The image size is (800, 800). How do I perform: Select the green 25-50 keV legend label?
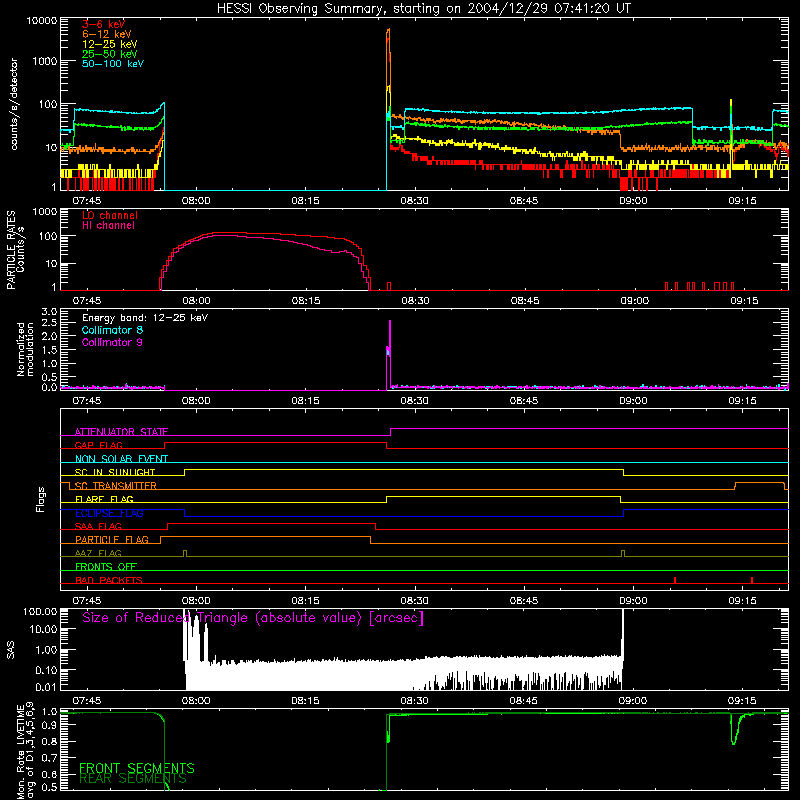tap(110, 54)
